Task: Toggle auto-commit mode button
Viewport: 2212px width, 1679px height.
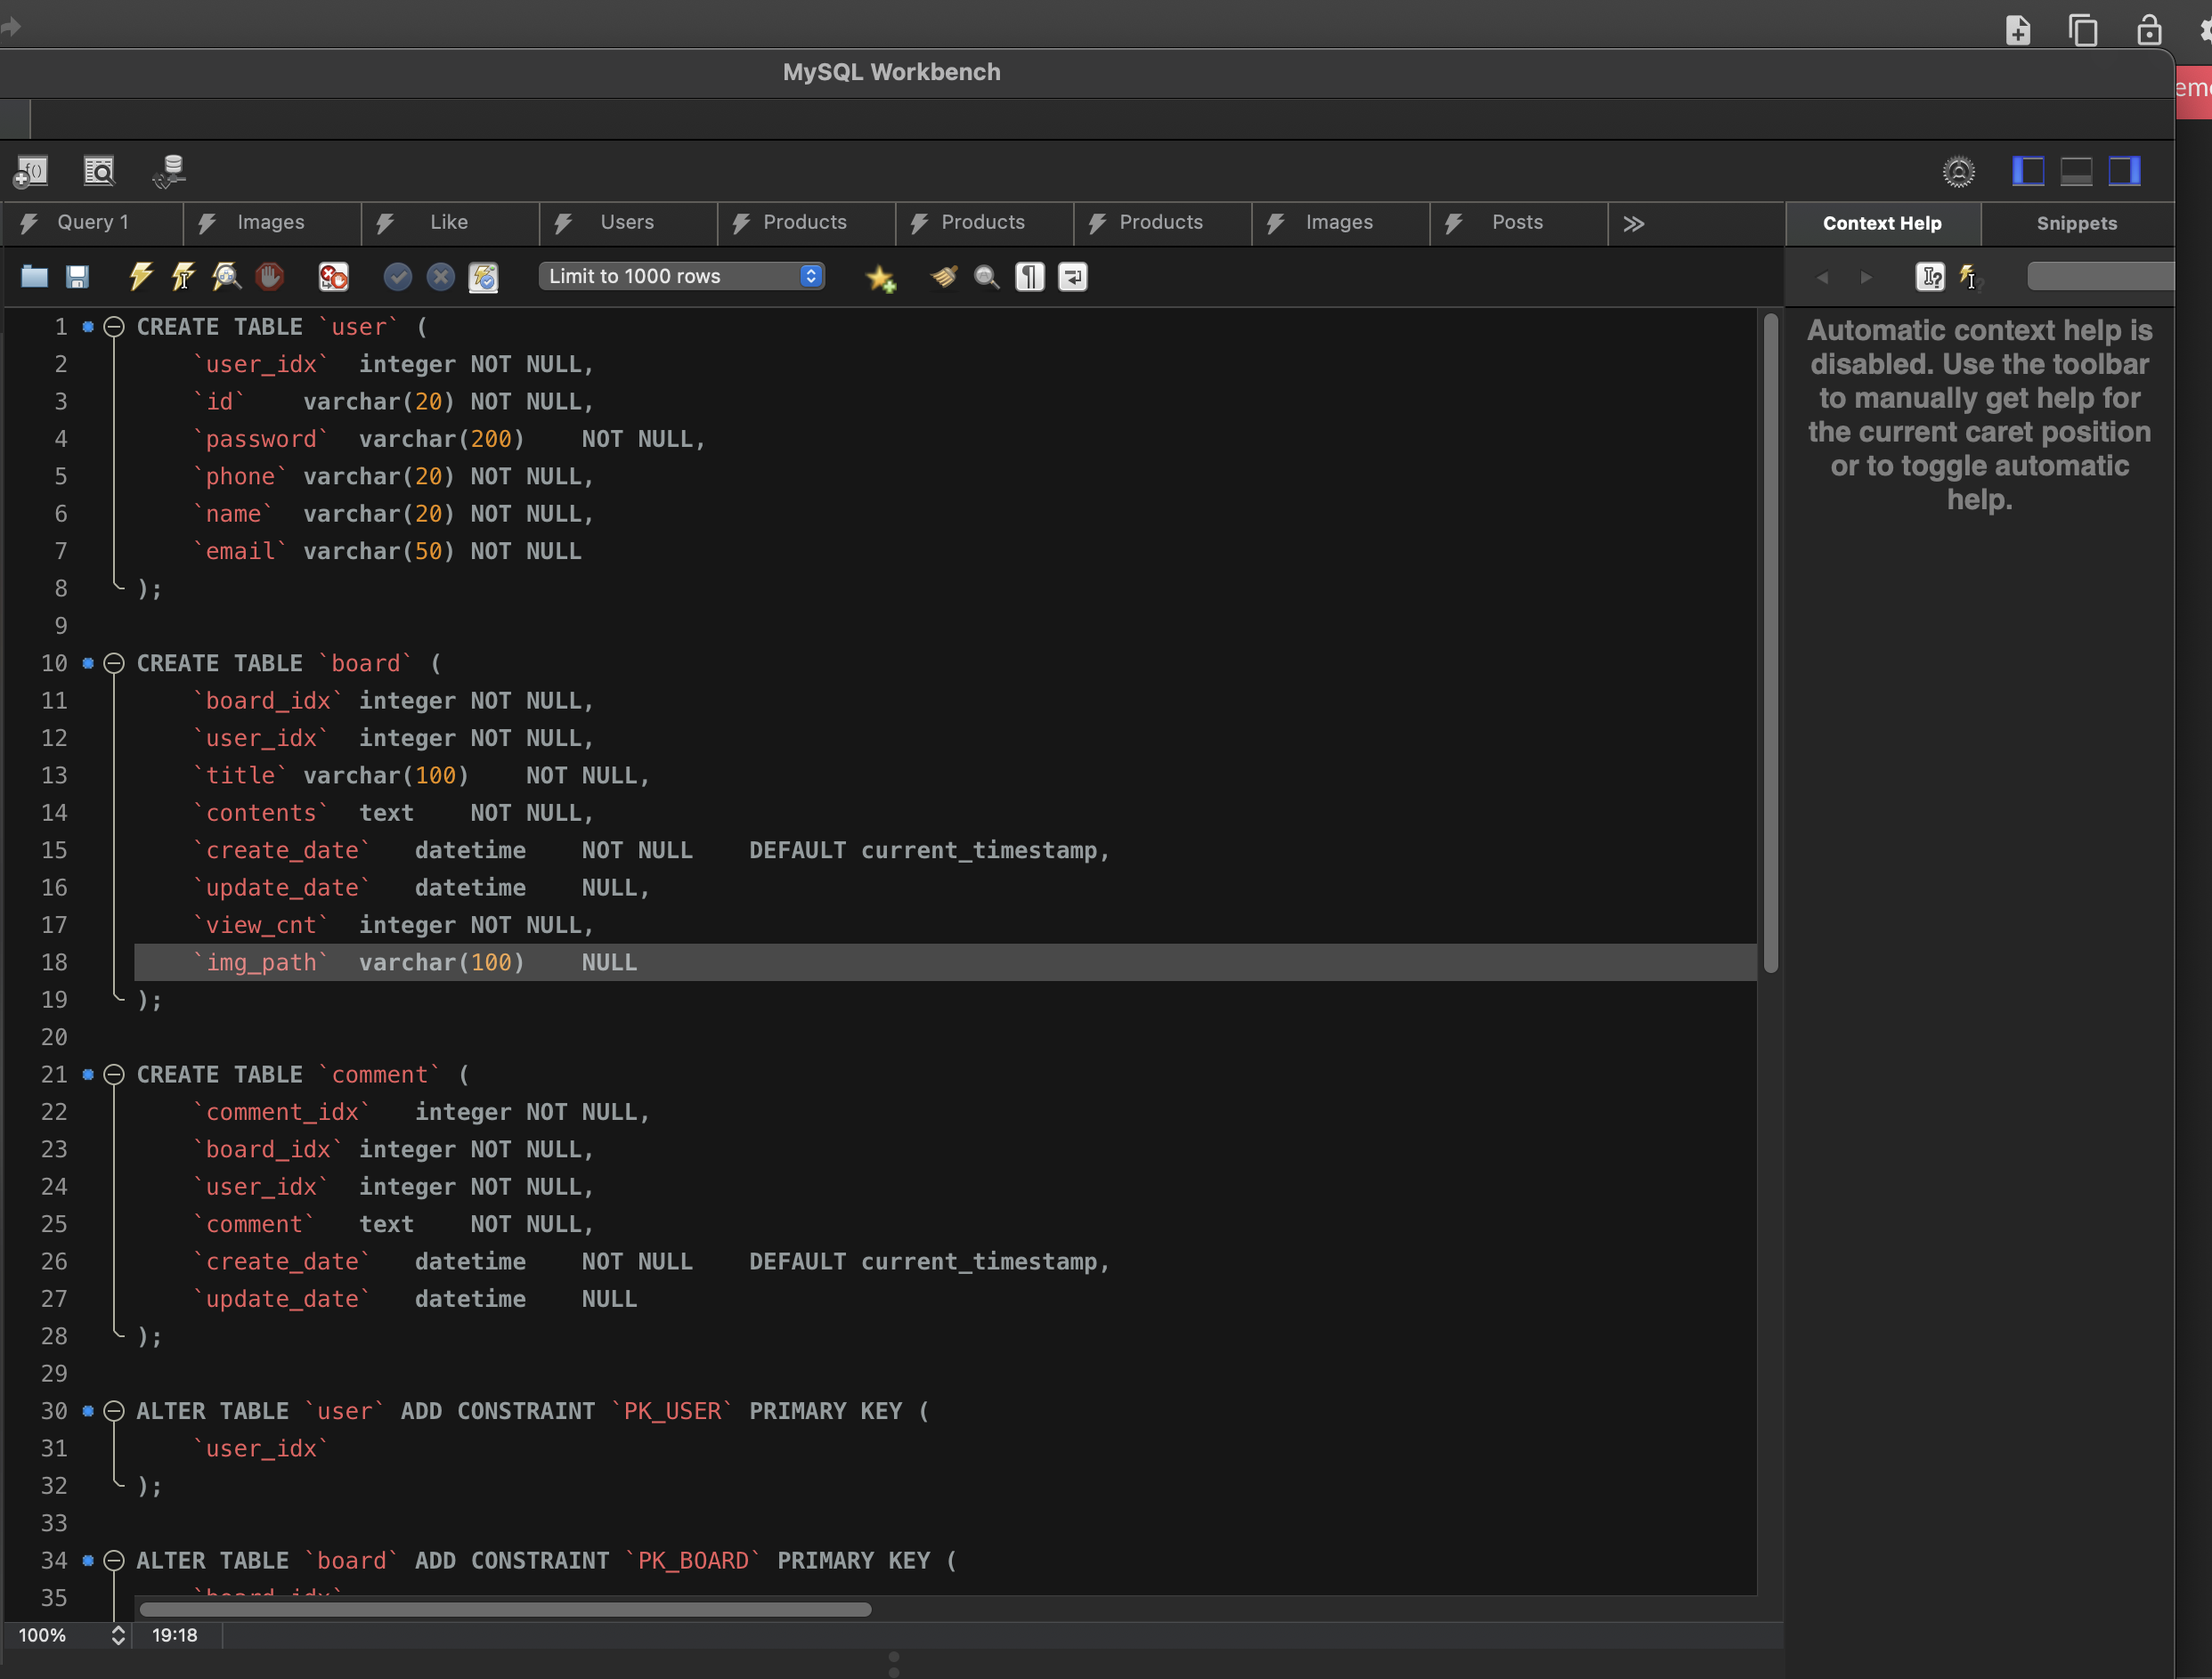Action: [x=483, y=277]
